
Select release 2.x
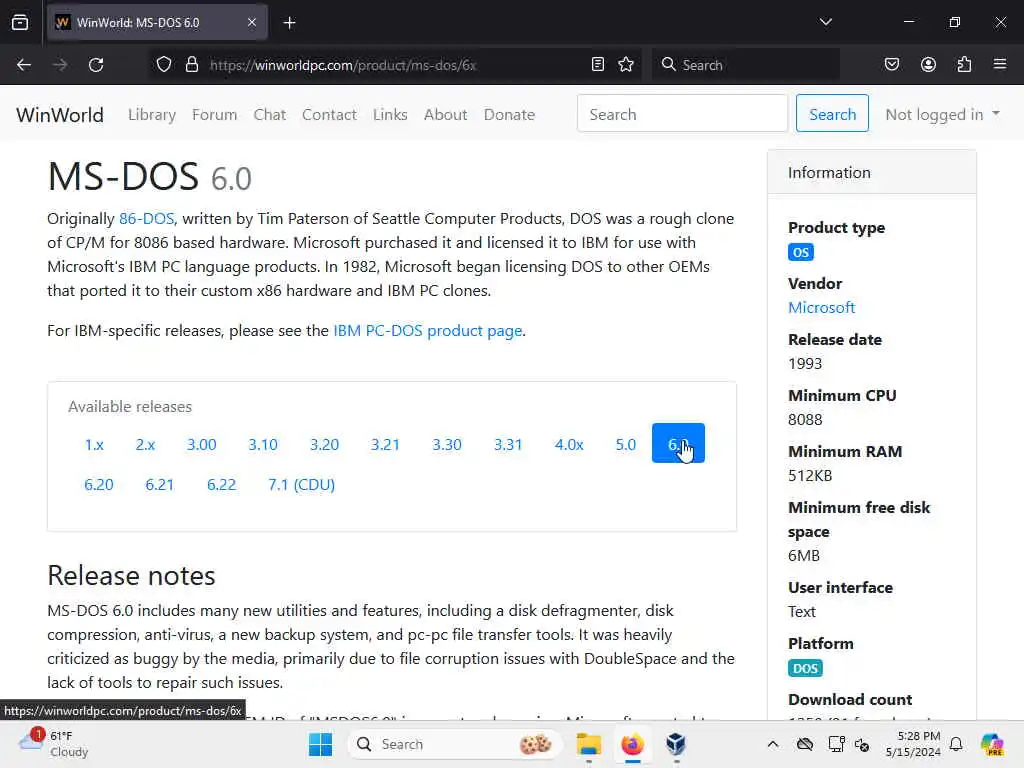145,444
